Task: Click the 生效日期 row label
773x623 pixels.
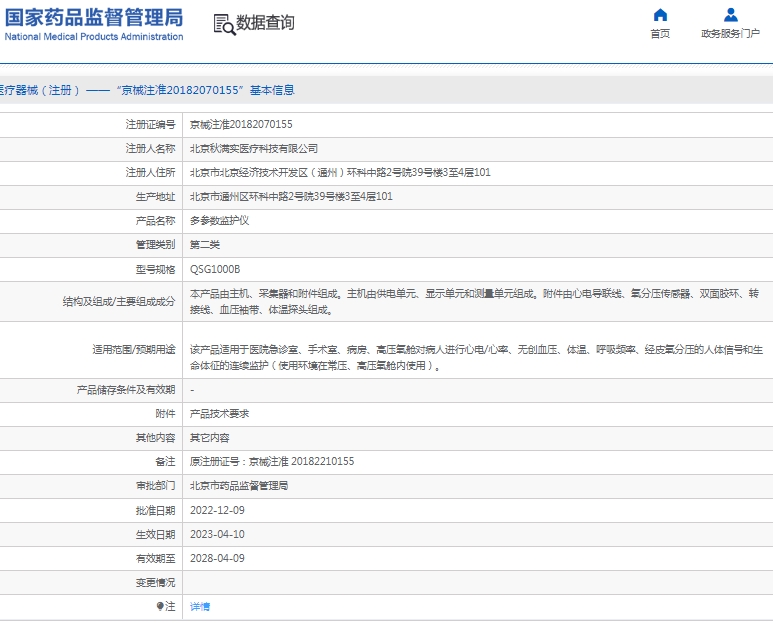Action: pos(155,534)
